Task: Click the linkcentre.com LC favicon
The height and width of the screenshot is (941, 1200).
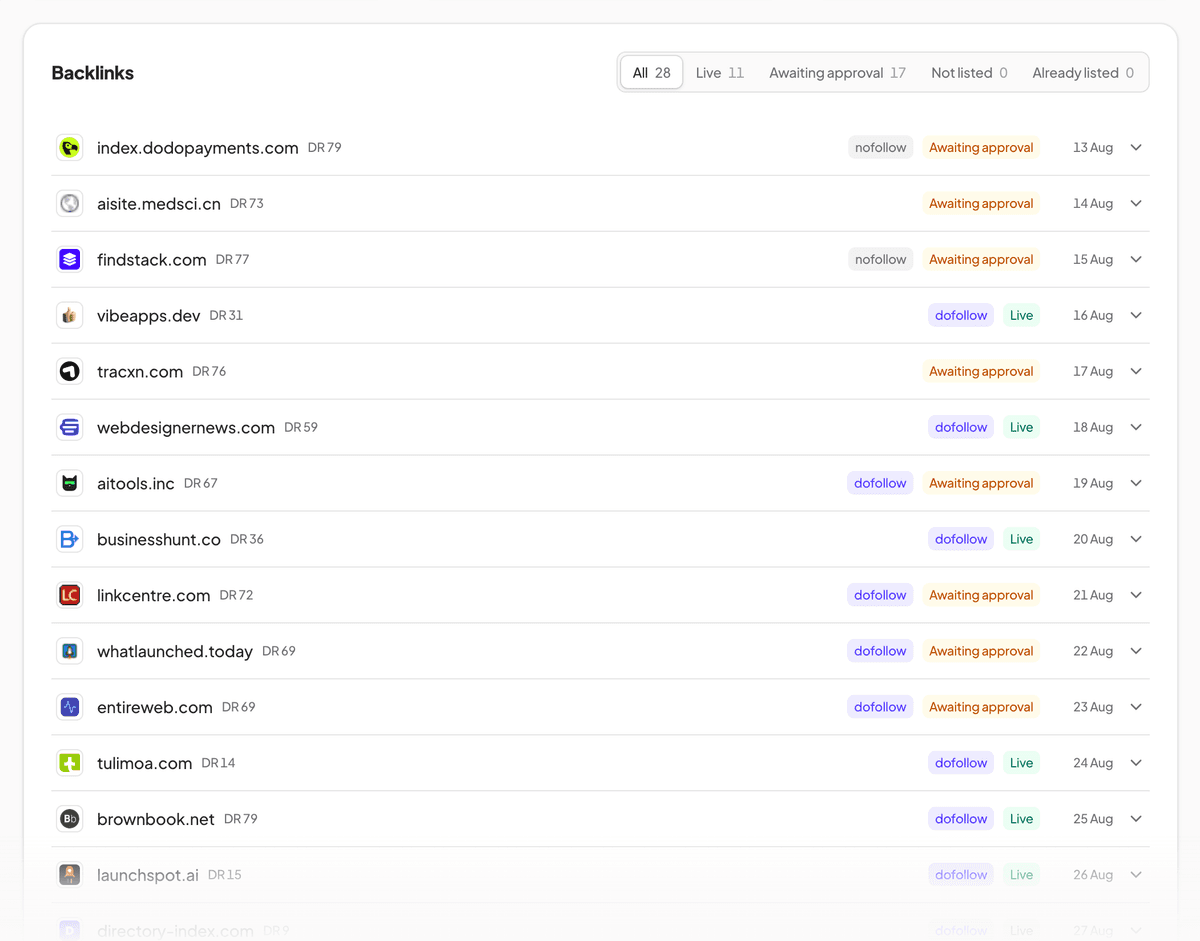Action: (x=69, y=596)
